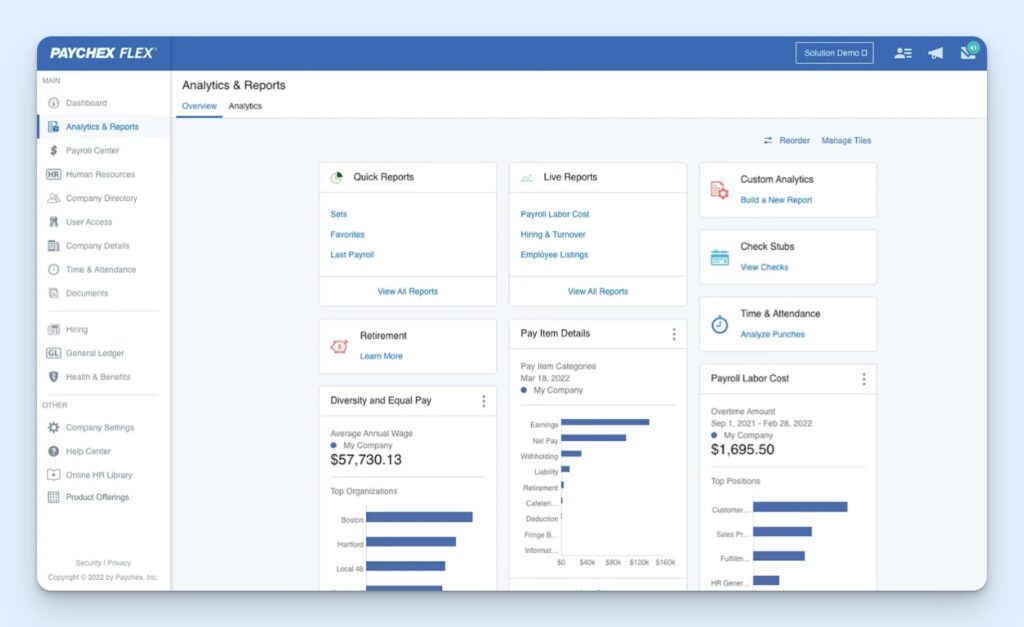The height and width of the screenshot is (627, 1024).
Task: Open the mail notifications icon
Action: (x=969, y=51)
